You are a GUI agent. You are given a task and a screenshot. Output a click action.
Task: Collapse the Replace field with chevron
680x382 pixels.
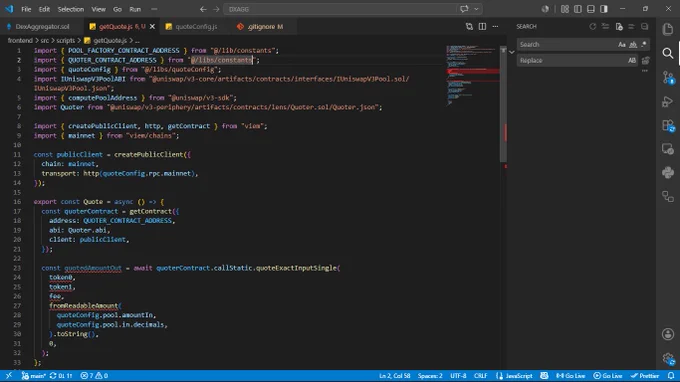tap(512, 52)
